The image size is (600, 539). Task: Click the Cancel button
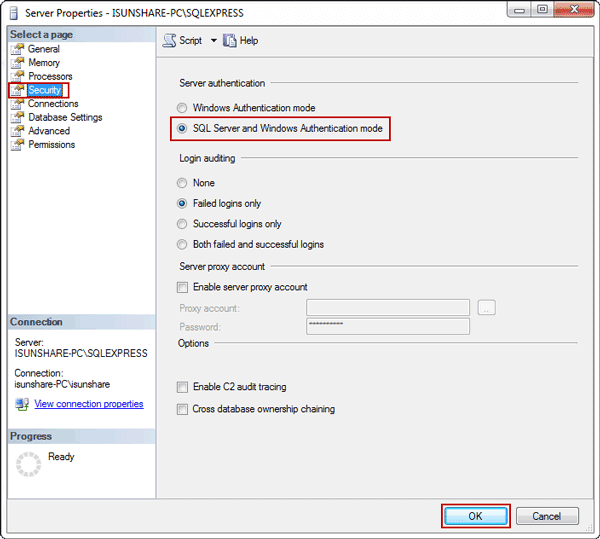click(547, 516)
